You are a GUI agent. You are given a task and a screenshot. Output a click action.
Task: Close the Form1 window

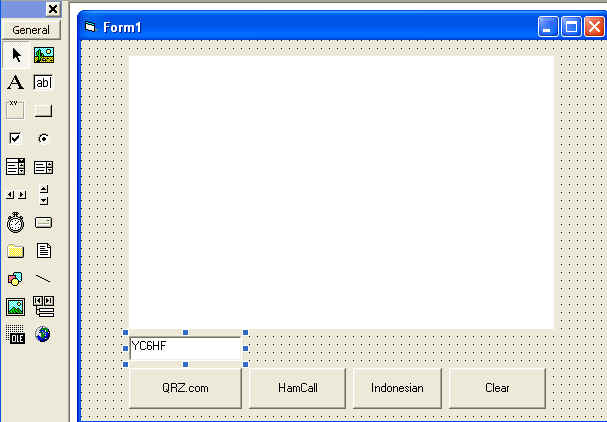click(594, 27)
